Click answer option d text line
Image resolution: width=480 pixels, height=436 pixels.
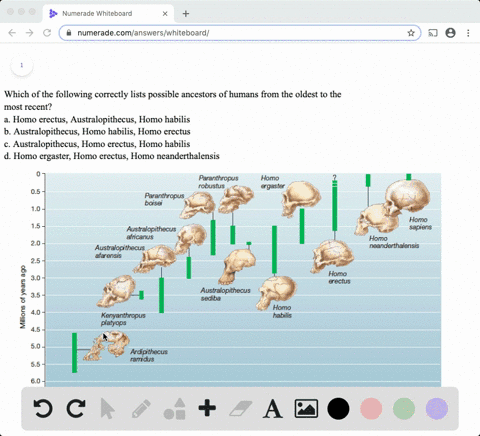pyautogui.click(x=112, y=156)
